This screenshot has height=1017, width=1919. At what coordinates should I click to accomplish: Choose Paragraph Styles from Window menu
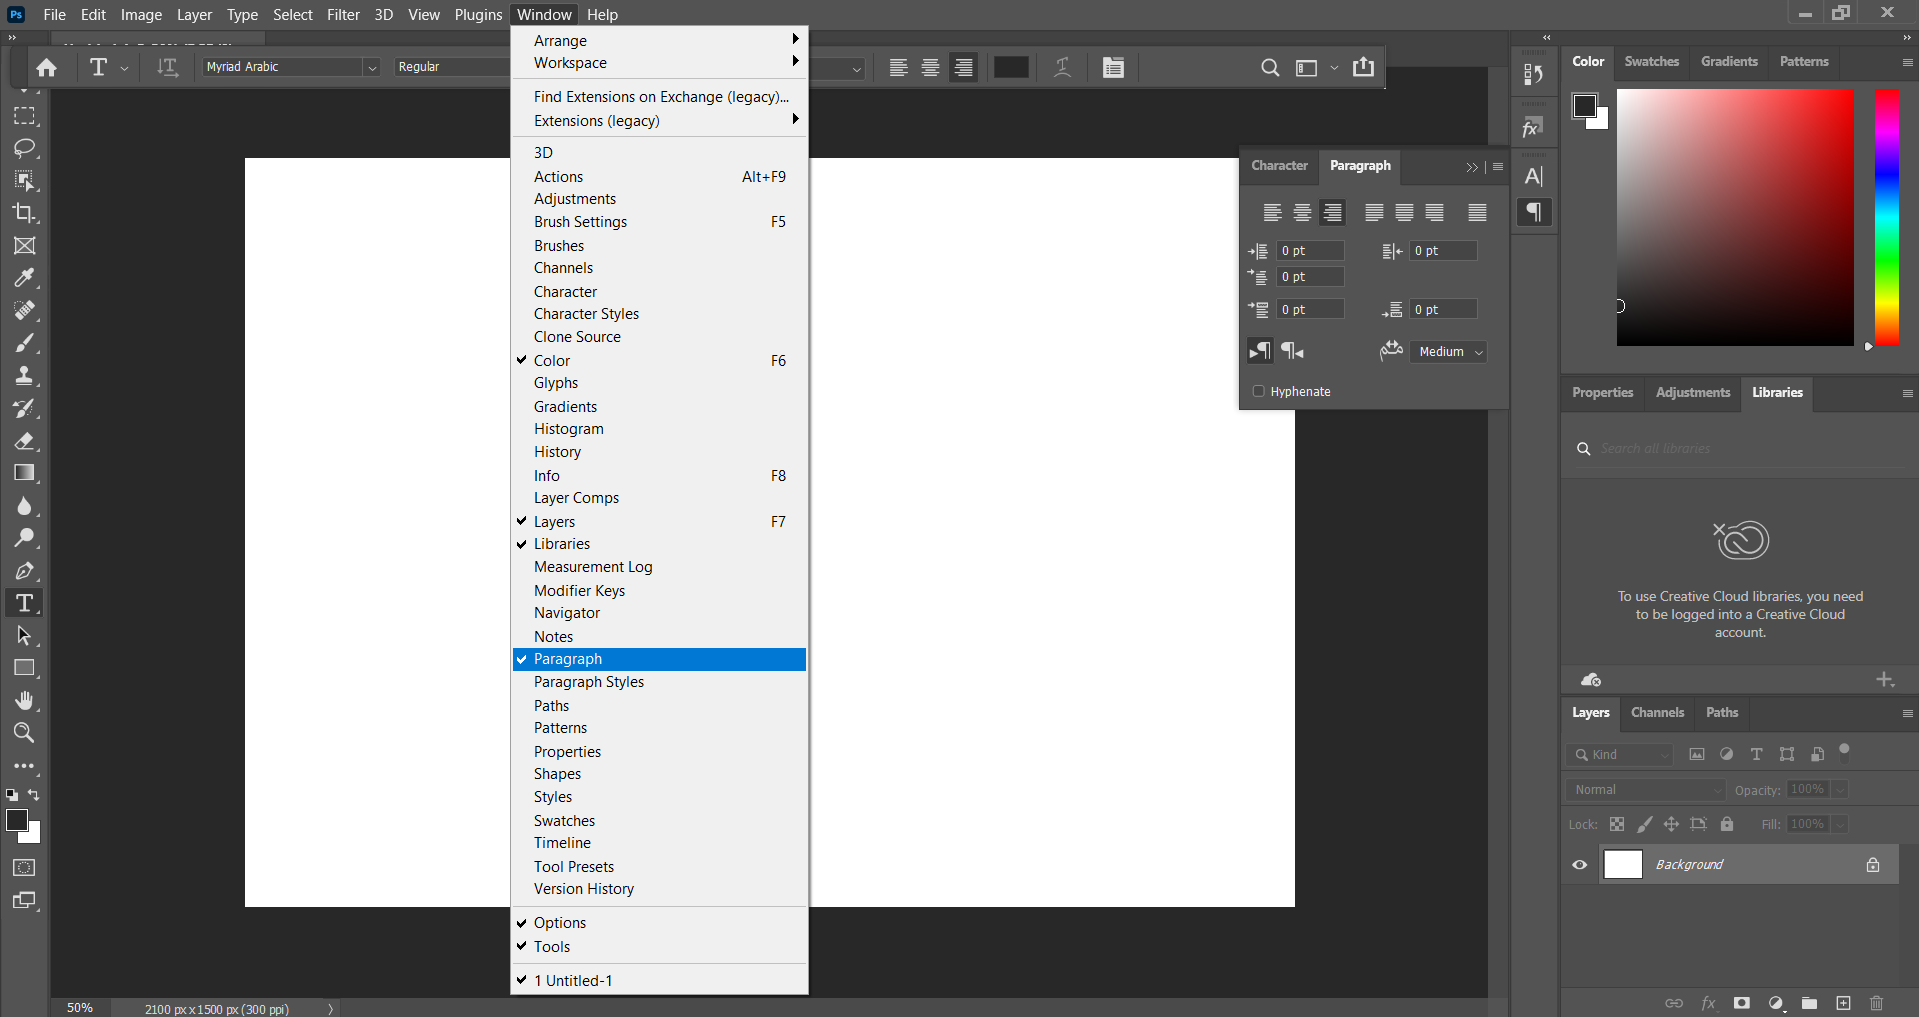click(x=588, y=682)
